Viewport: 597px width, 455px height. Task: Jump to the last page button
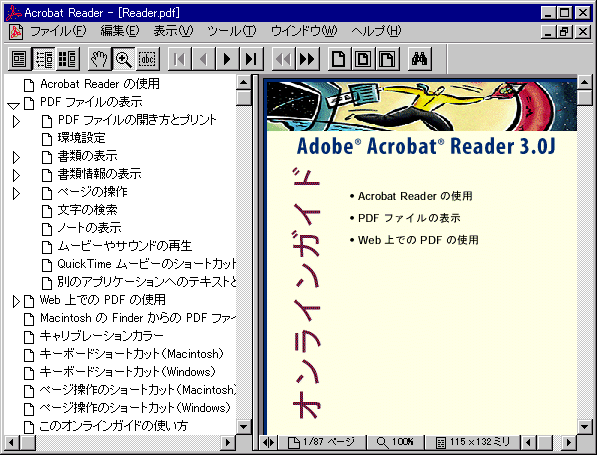[x=251, y=59]
